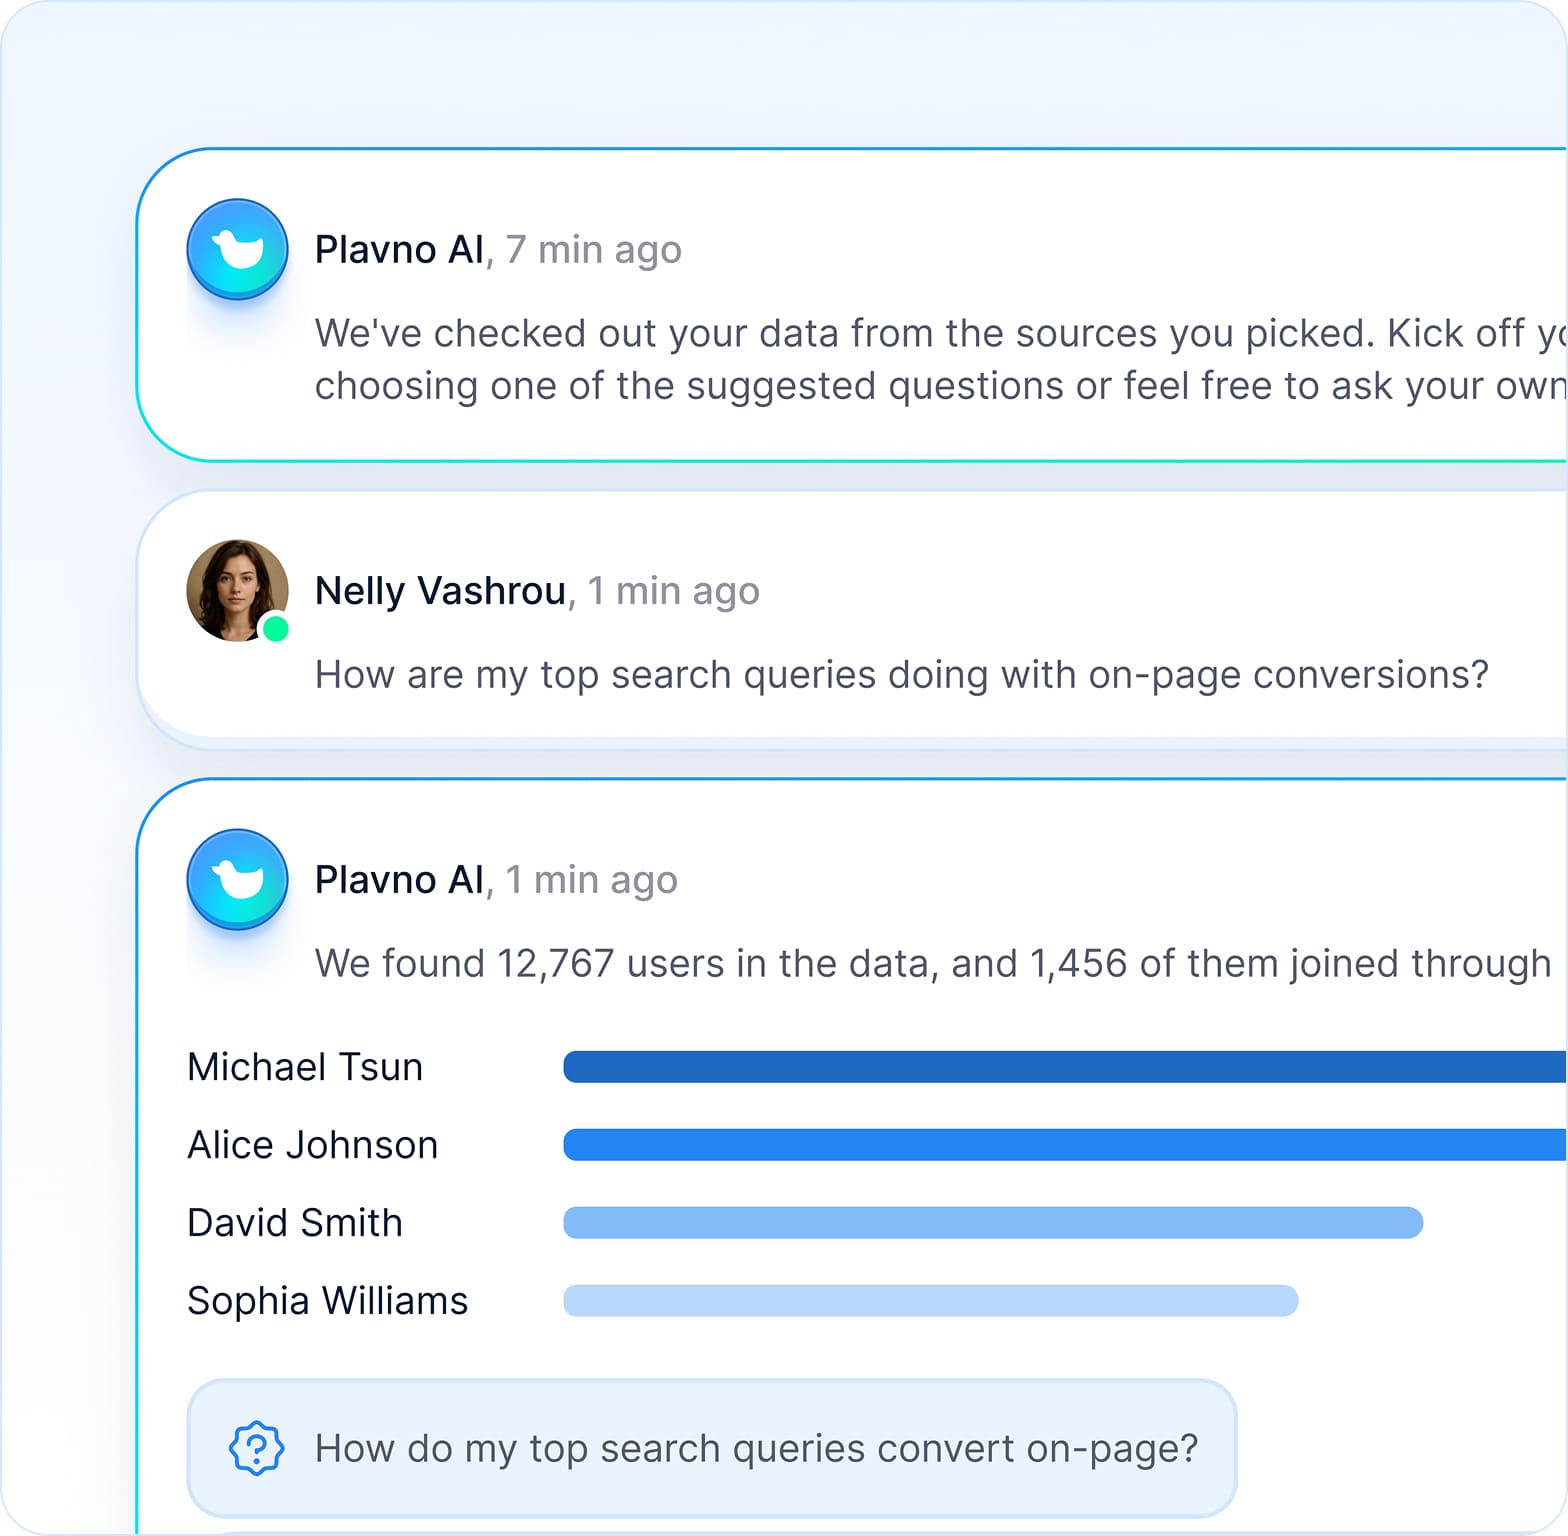Click the Plavno AI duck avatar icon
Image resolution: width=1568 pixels, height=1536 pixels.
(x=237, y=249)
